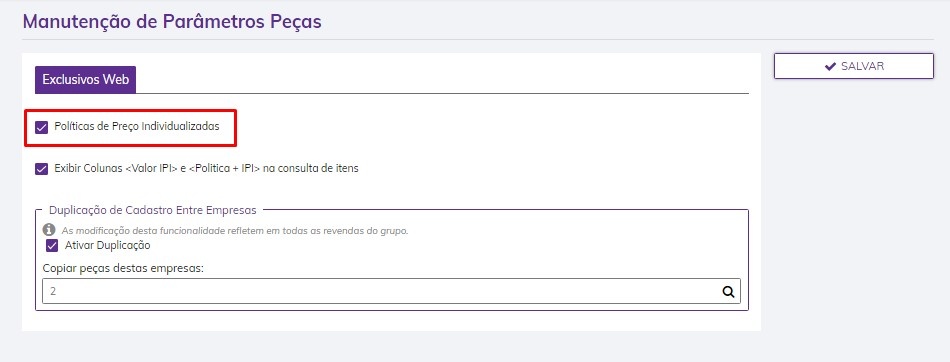Click the checkmark icon inside Salvar button
Viewport: 950px width, 362px height.
[x=830, y=66]
